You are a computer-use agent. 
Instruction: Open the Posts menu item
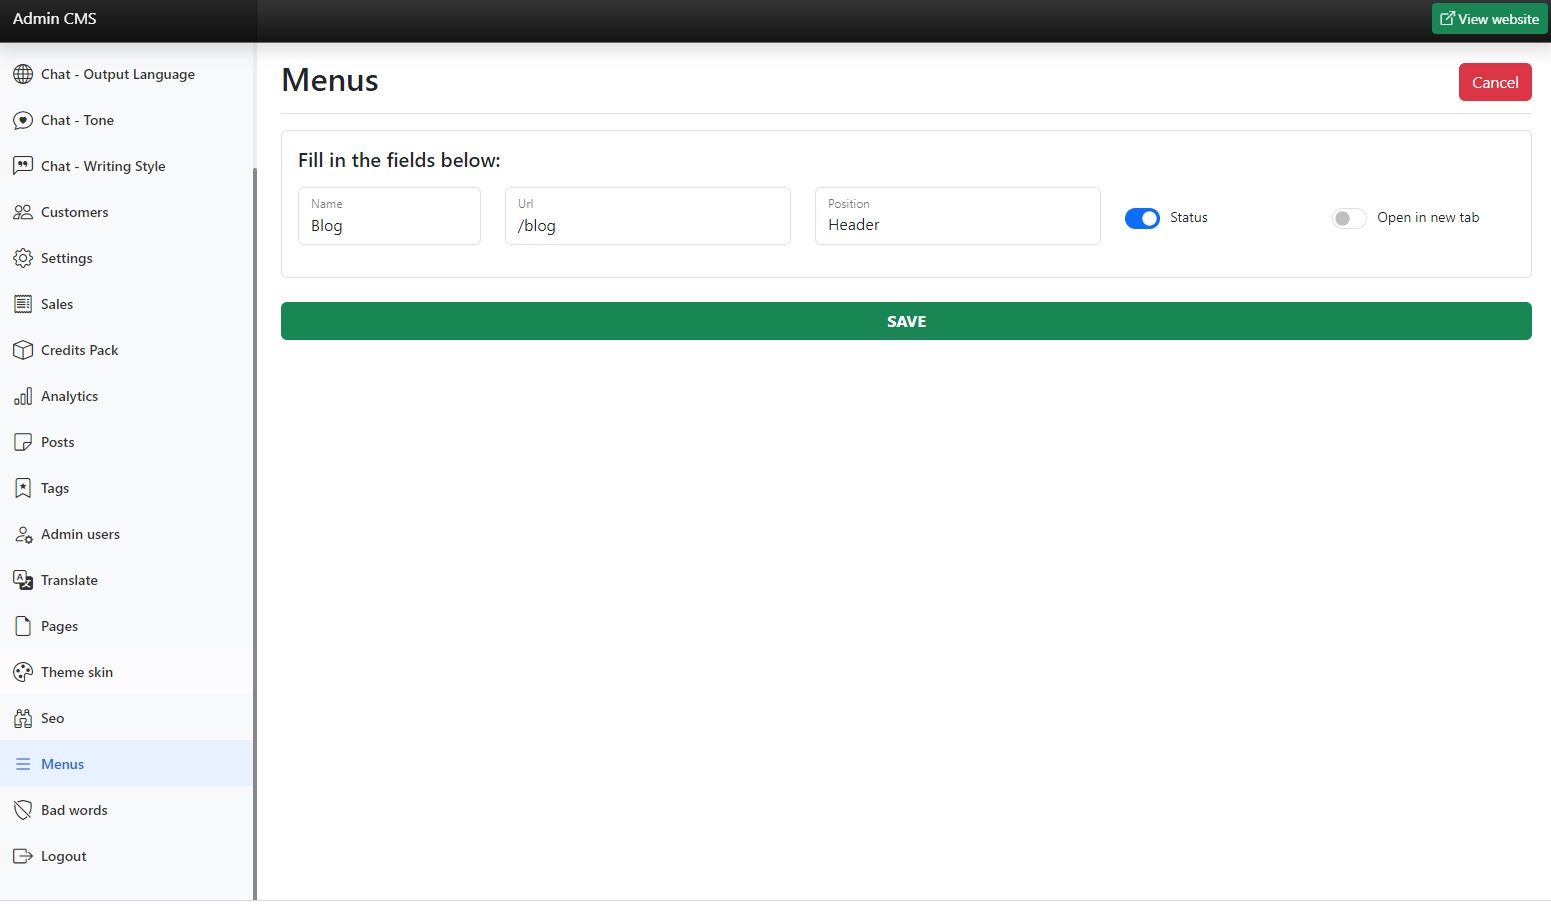click(x=58, y=442)
